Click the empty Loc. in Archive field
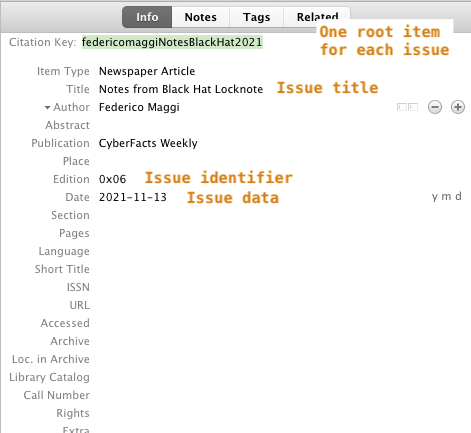The image size is (471, 433). click(280, 359)
